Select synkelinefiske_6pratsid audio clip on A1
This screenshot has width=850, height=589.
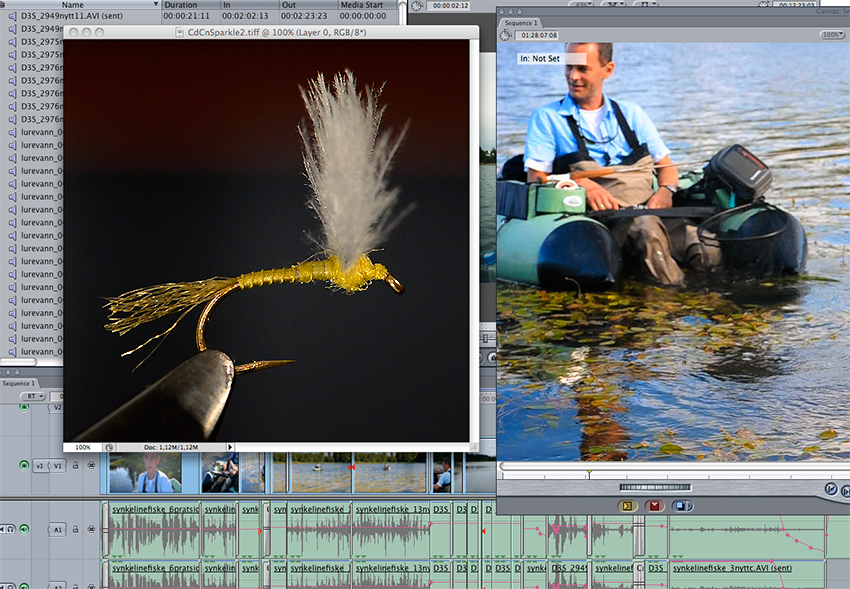coord(155,529)
